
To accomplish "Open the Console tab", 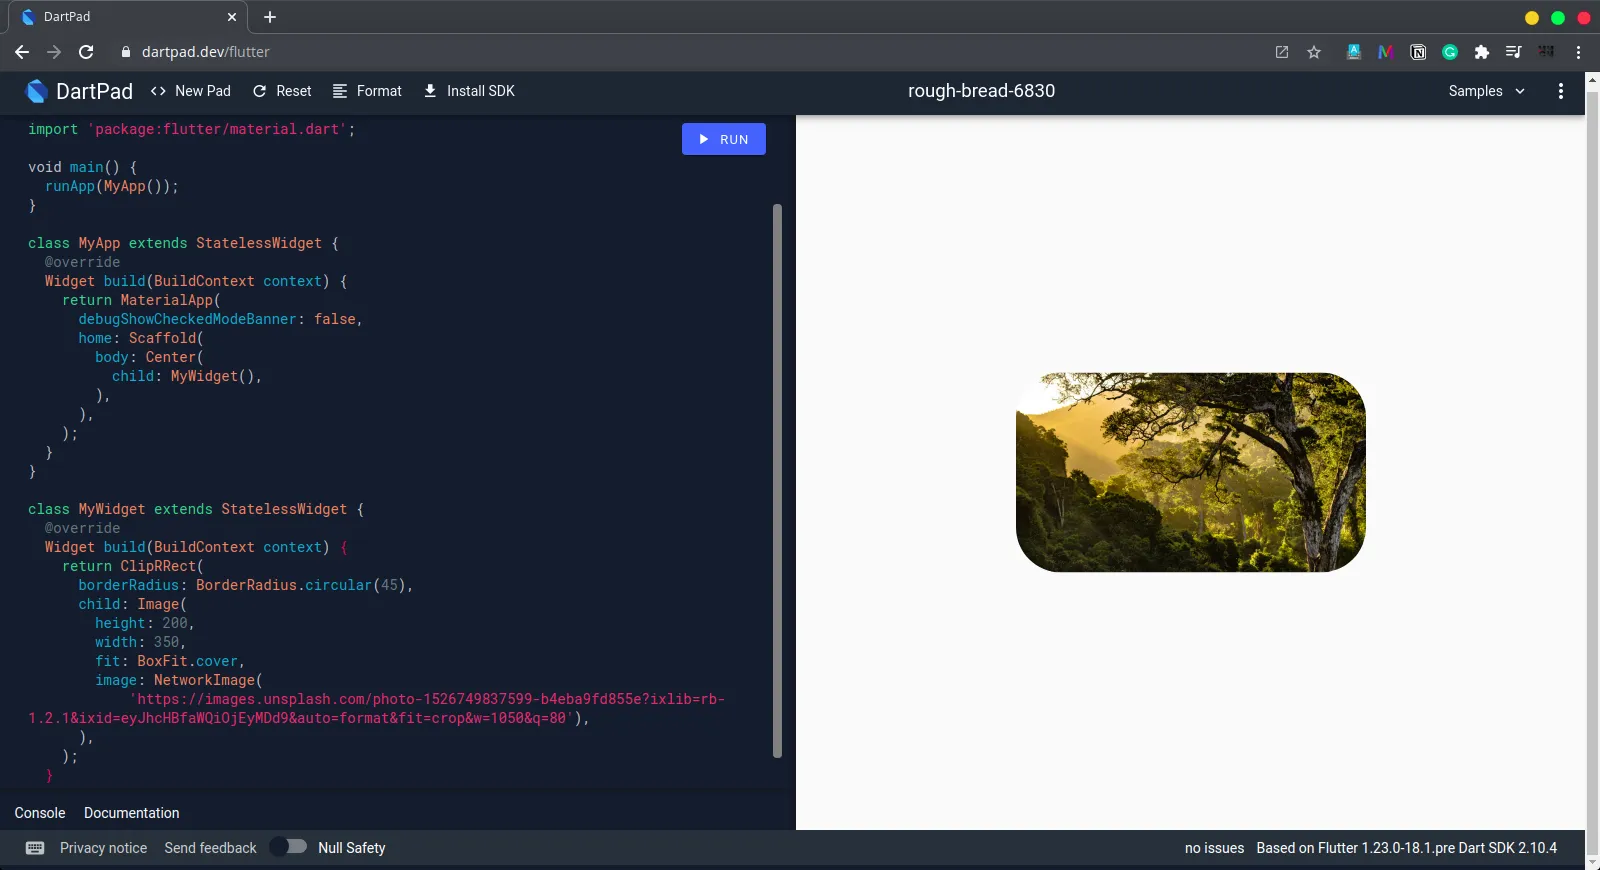I will (40, 813).
